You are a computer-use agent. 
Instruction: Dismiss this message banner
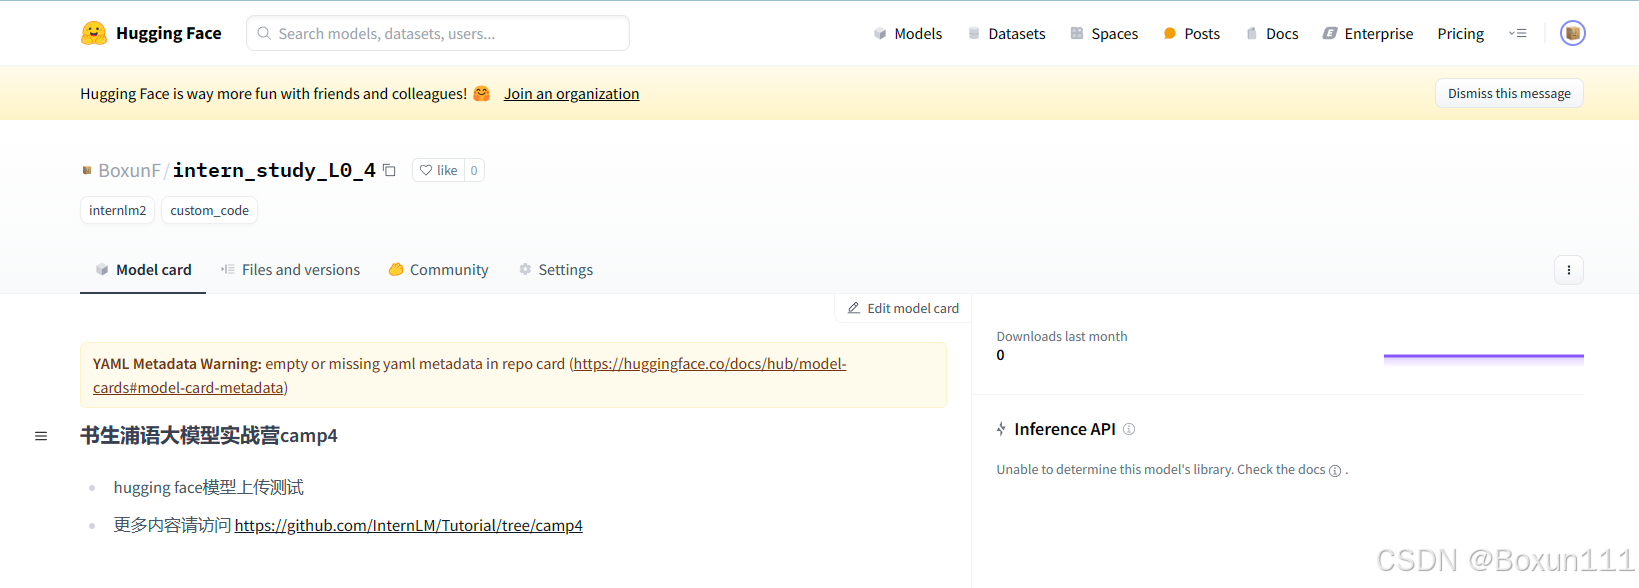click(x=1509, y=93)
